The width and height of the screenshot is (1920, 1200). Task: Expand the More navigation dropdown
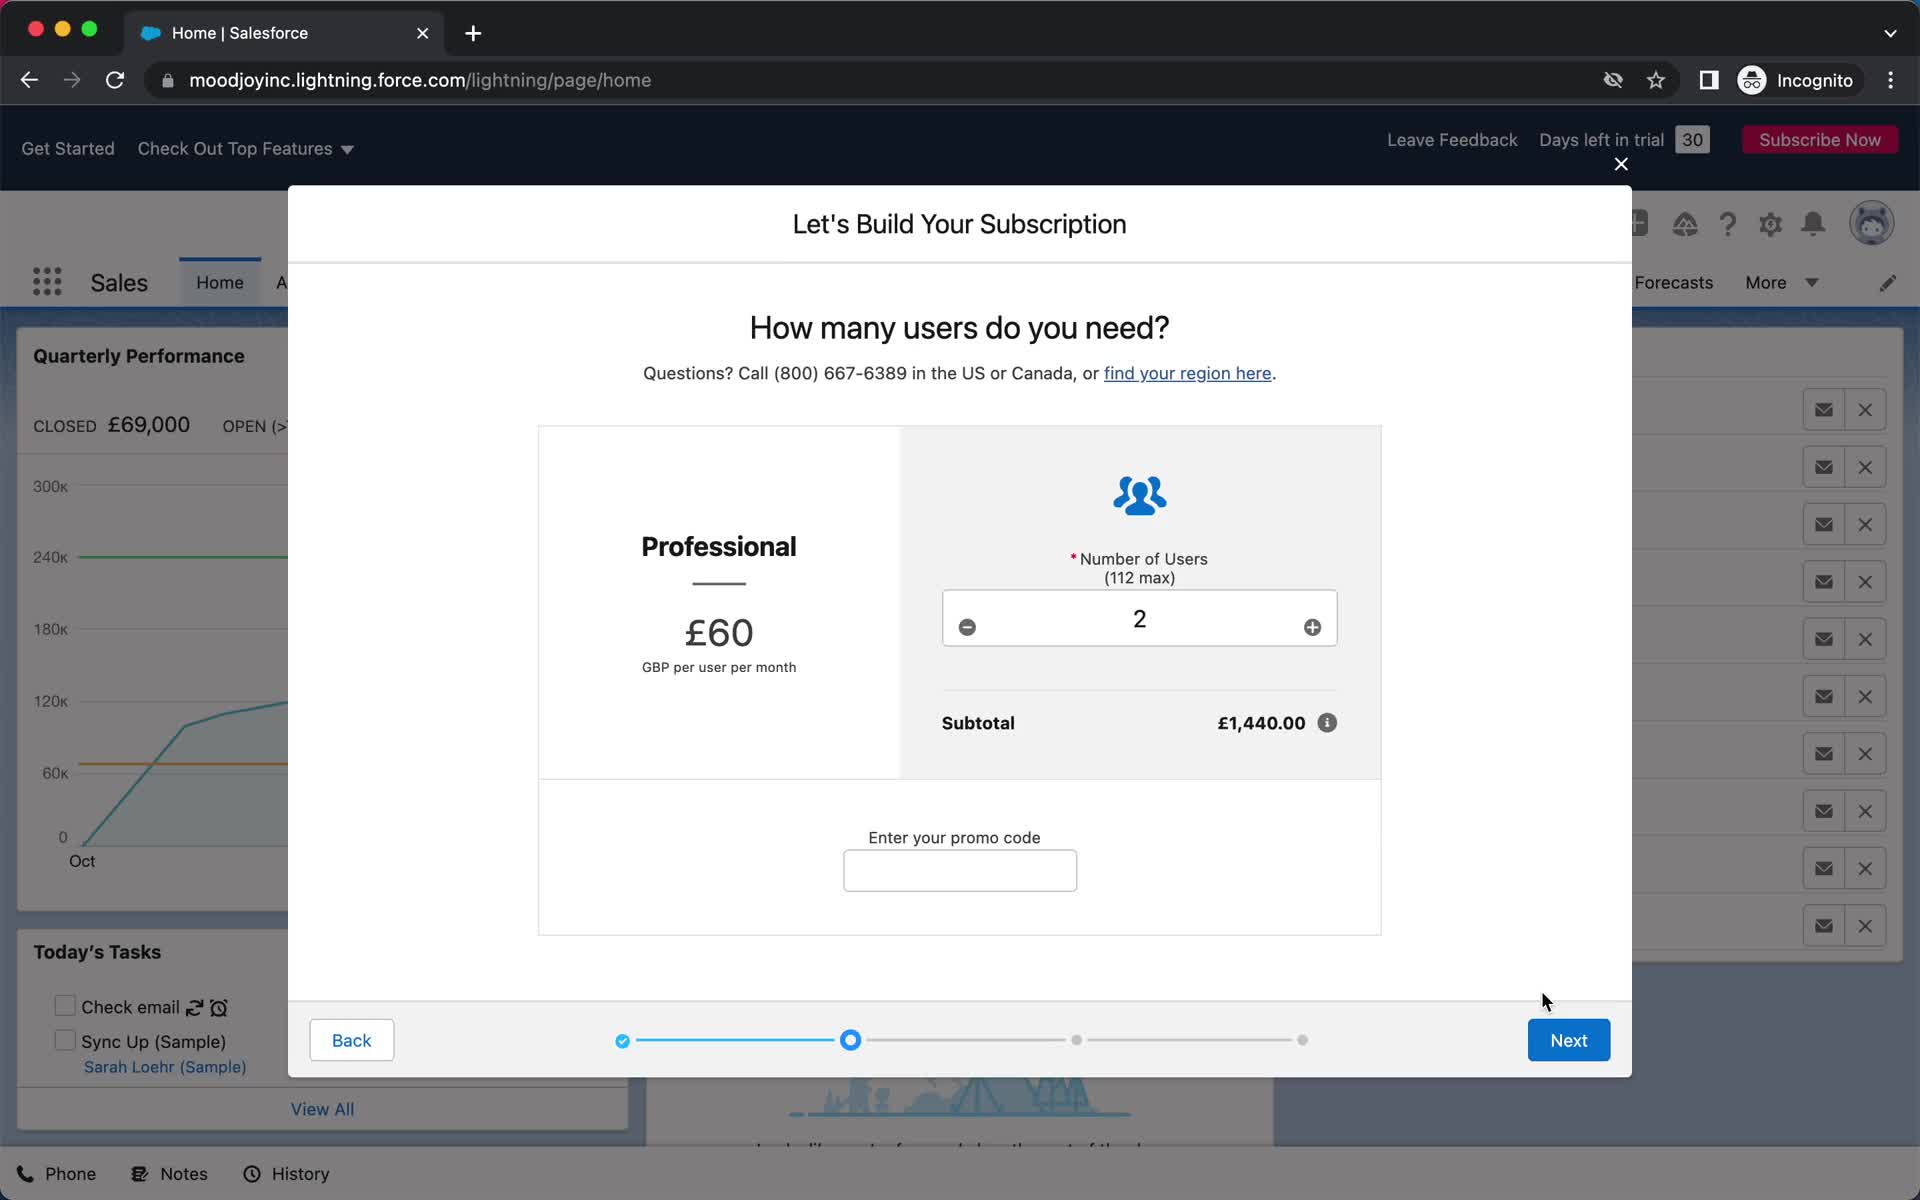(1781, 282)
